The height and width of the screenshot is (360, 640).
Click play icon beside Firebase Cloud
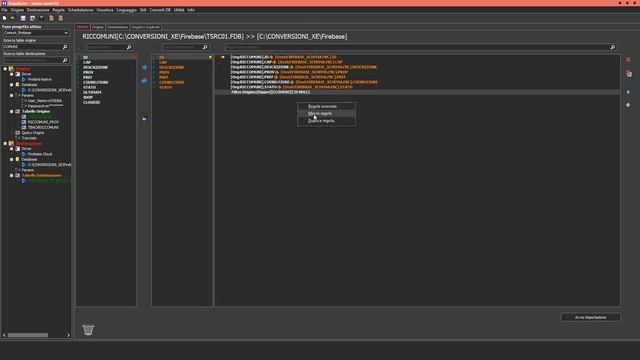(24, 154)
